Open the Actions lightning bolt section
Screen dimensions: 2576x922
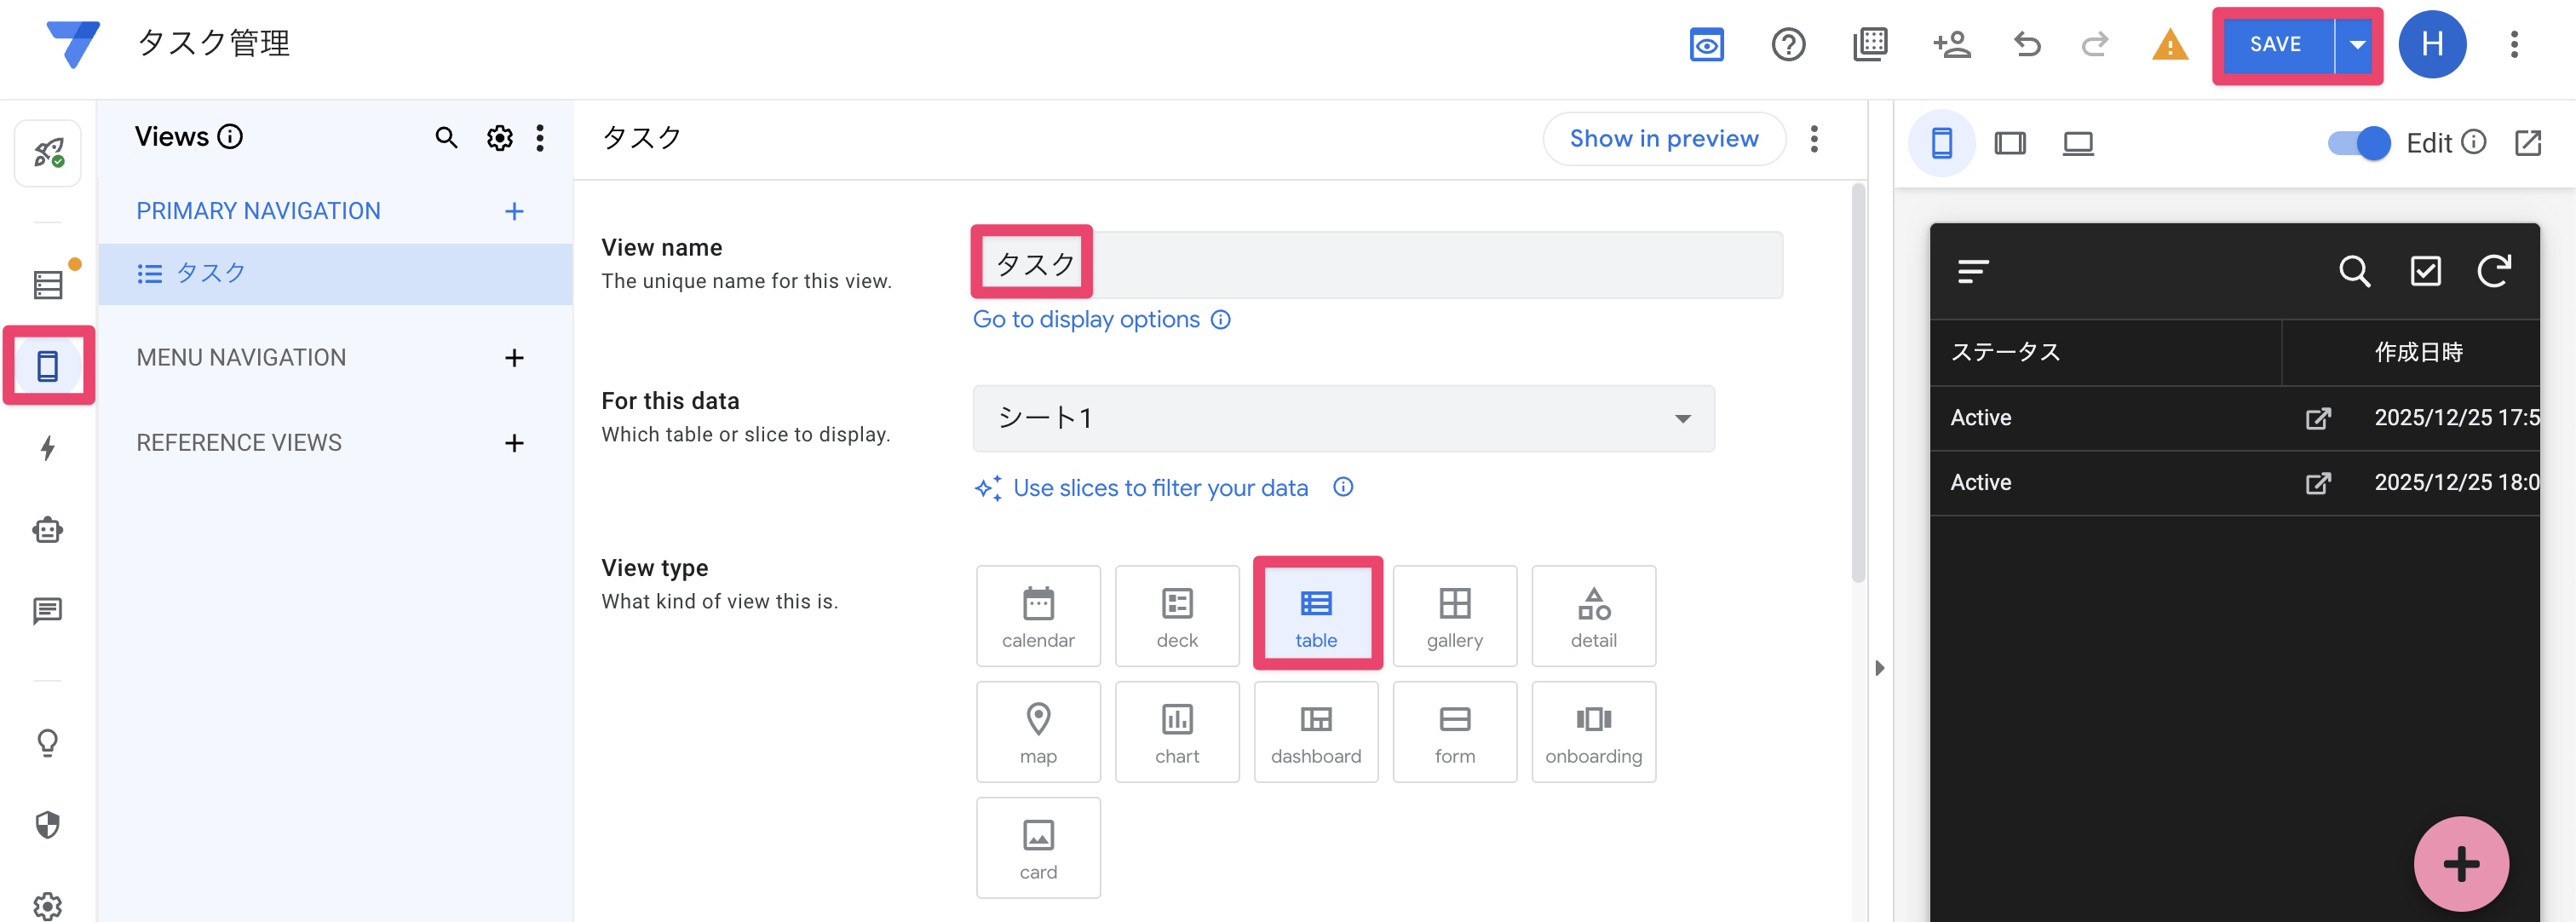click(48, 447)
